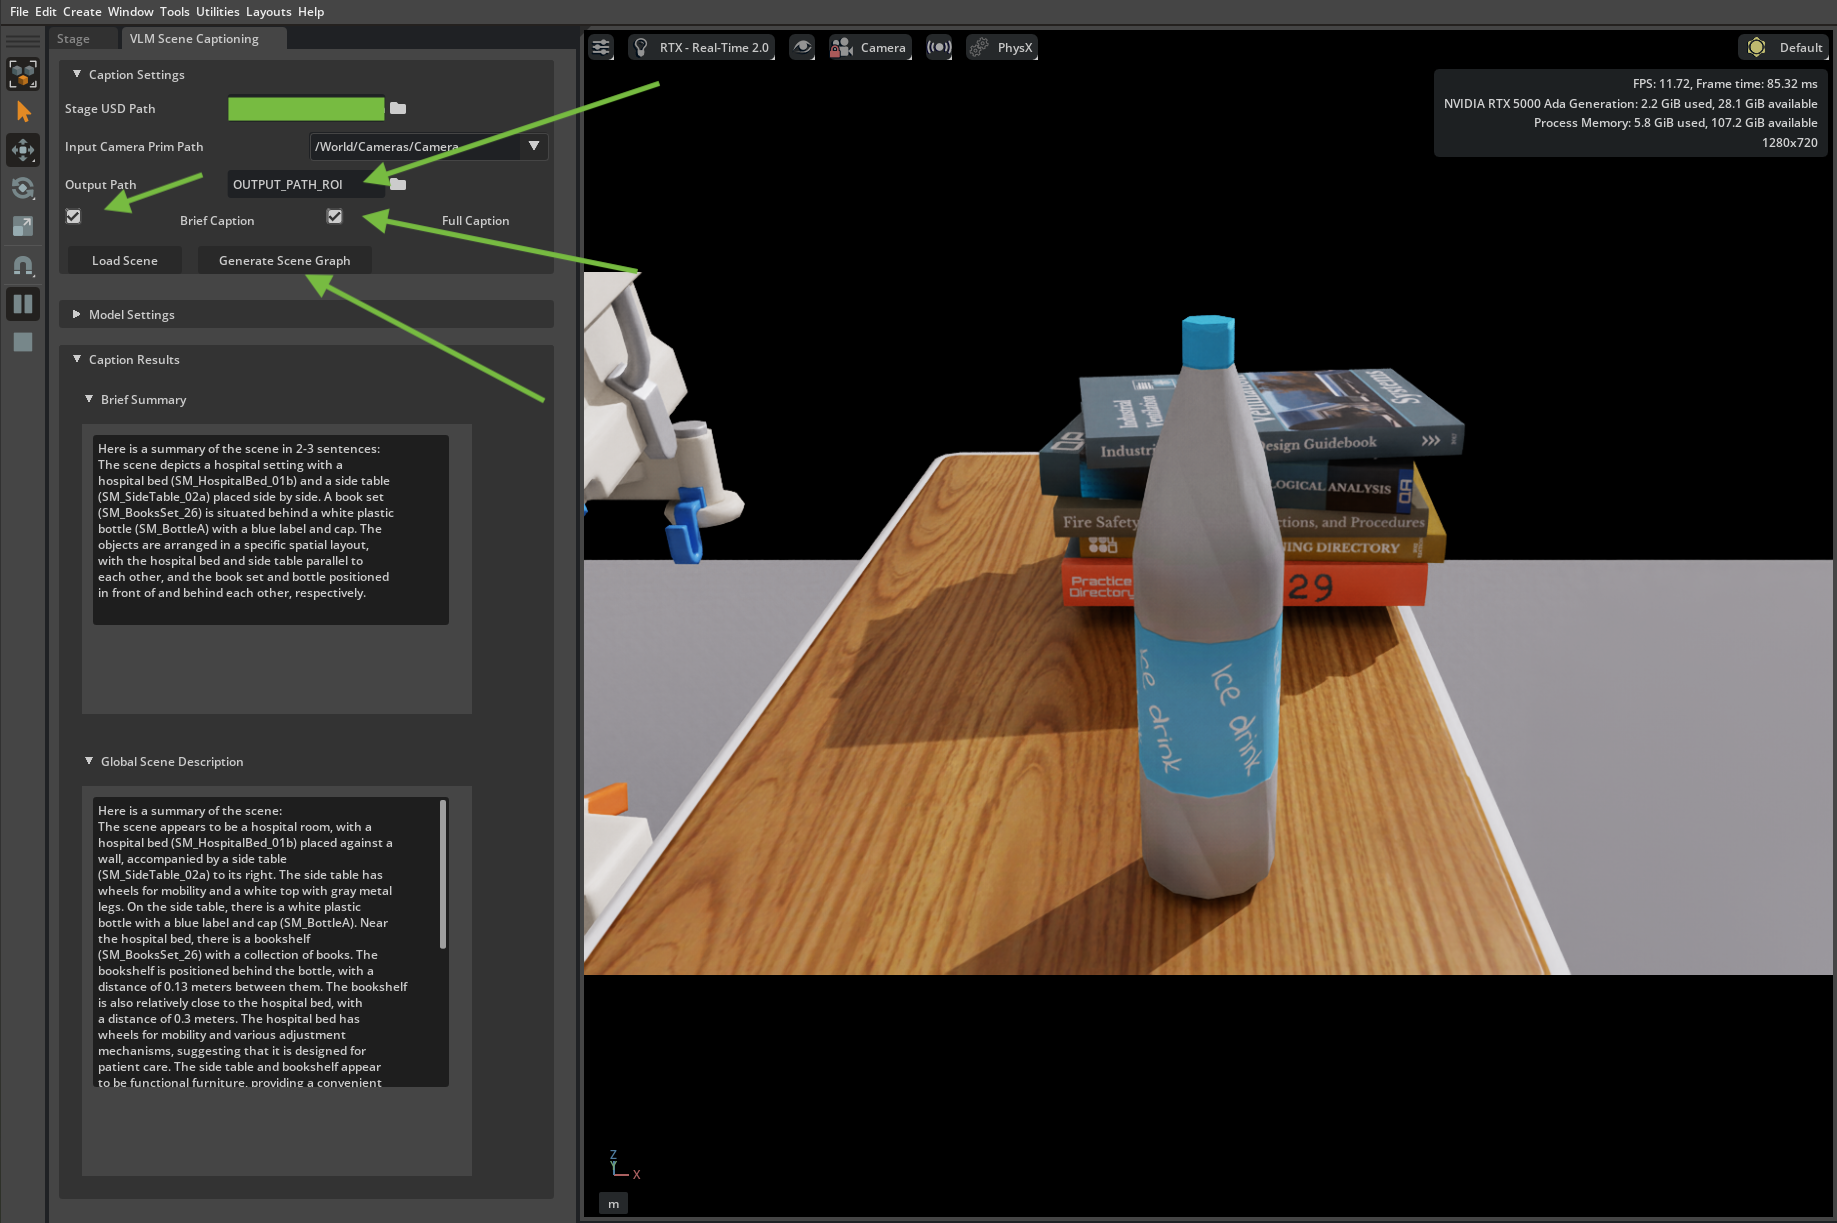Uncheck the Full Caption checkbox
The width and height of the screenshot is (1837, 1223).
click(x=334, y=216)
